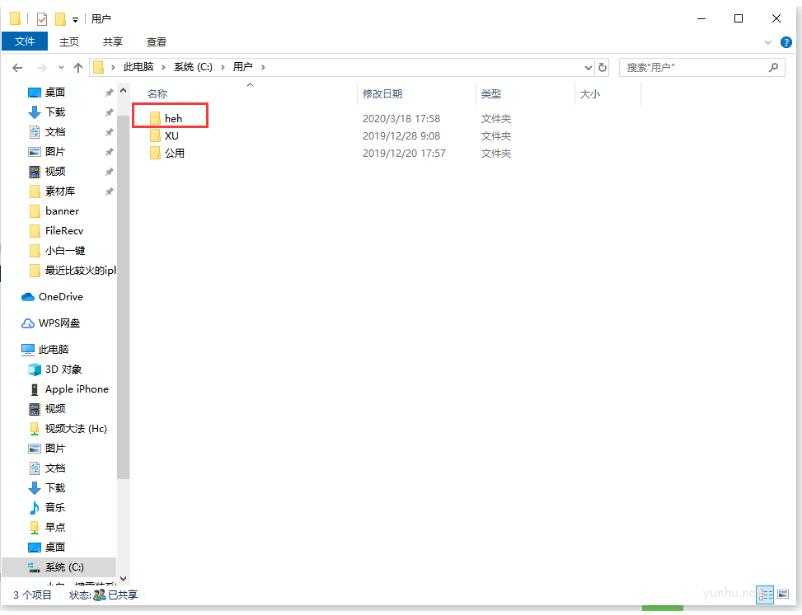Image resolution: width=802 pixels, height=615 pixels.
Task: Click the folder icon in the address bar
Action: coord(97,66)
